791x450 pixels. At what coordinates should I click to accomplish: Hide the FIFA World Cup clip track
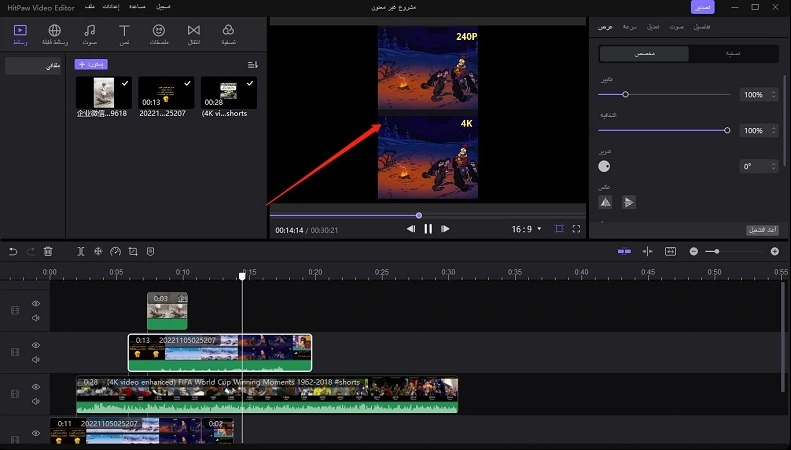click(x=36, y=387)
